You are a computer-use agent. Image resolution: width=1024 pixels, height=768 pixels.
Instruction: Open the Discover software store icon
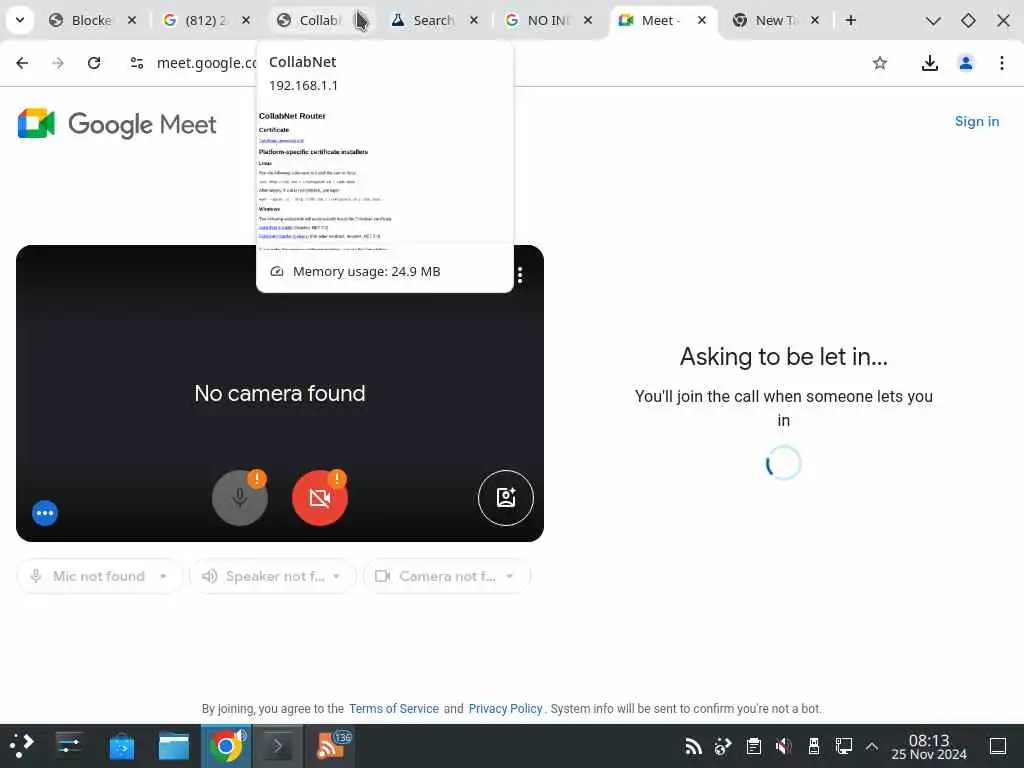[x=121, y=746]
